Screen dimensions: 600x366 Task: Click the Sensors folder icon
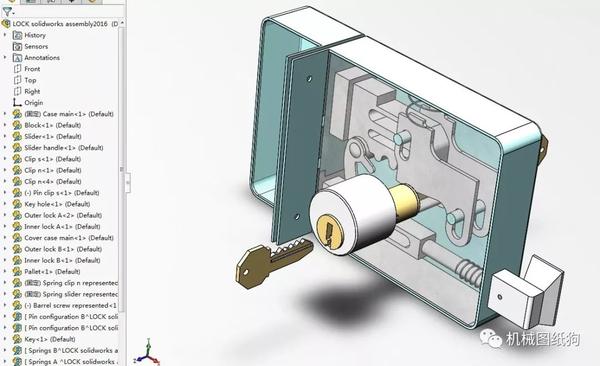coord(17,47)
